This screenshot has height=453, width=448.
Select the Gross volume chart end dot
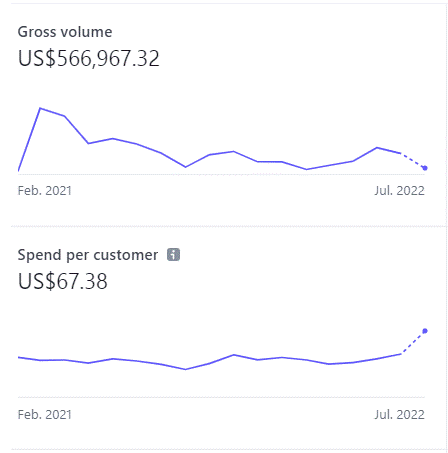425,168
